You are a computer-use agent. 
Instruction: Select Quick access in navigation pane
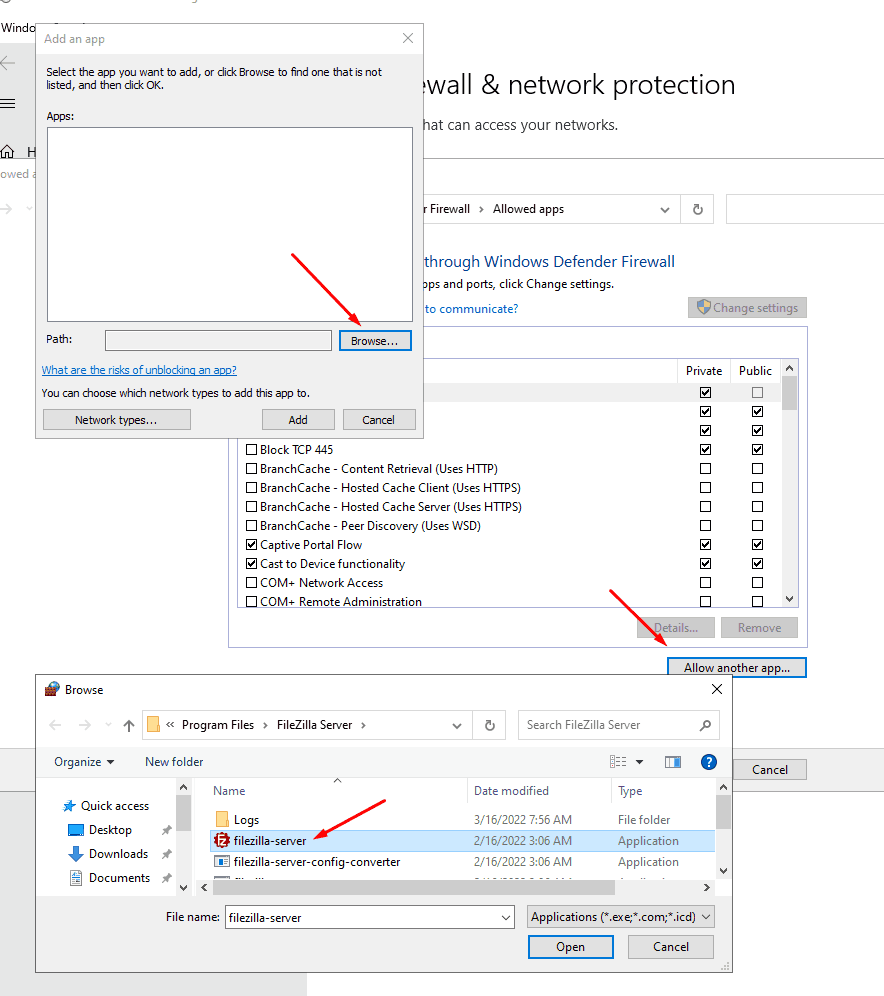click(x=107, y=806)
